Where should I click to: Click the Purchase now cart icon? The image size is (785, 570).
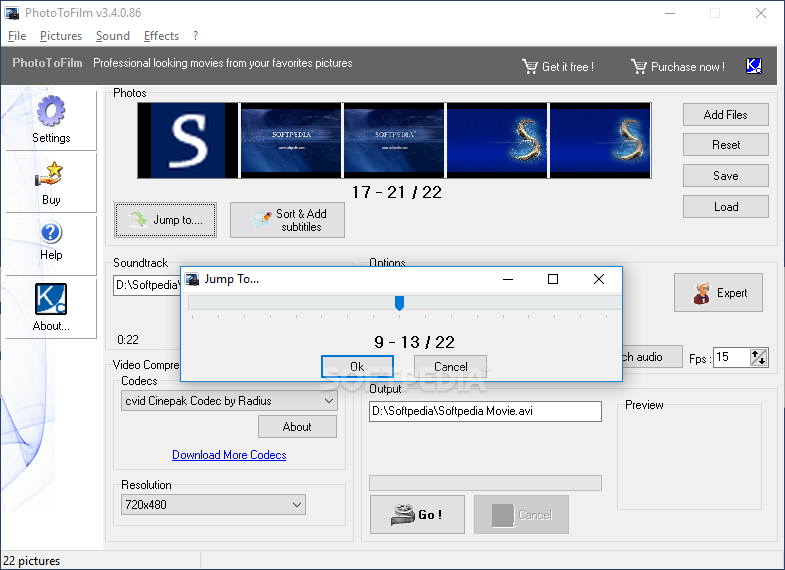tap(639, 66)
